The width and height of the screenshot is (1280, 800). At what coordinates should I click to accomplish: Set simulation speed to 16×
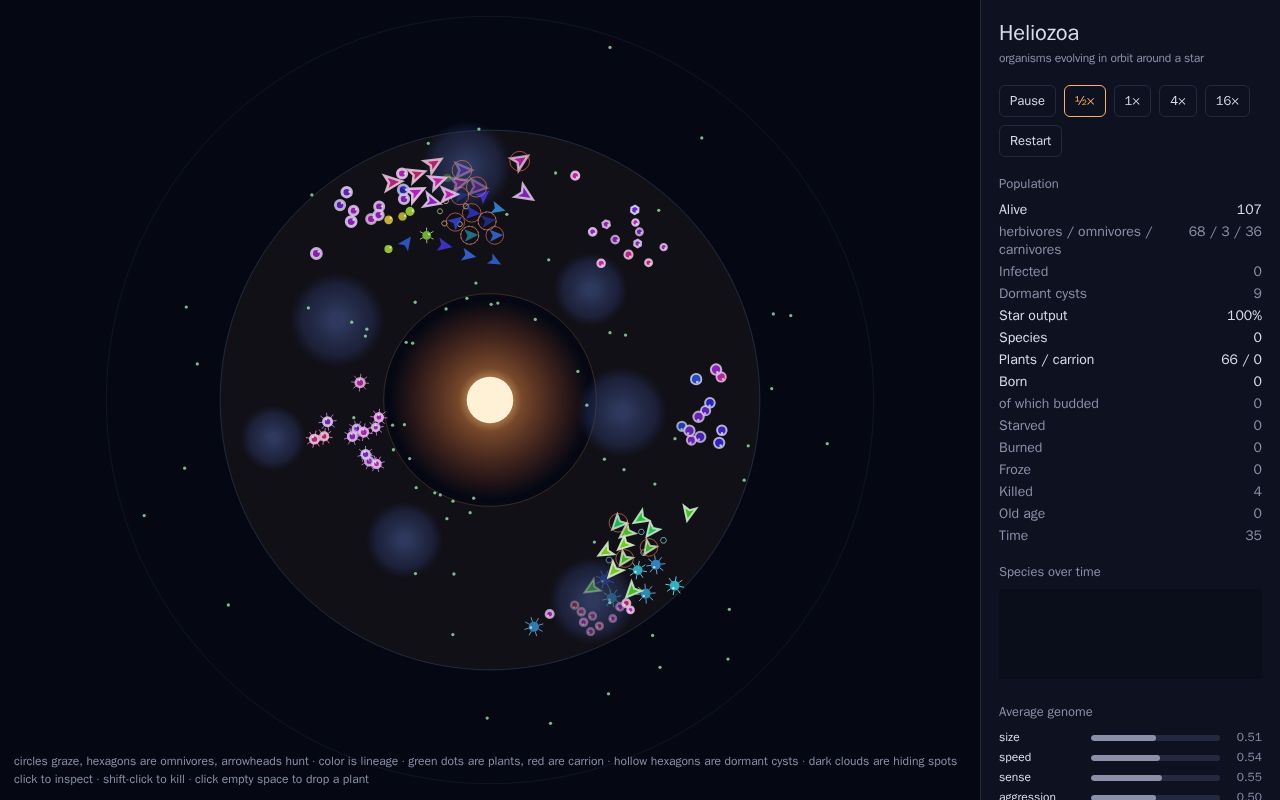pos(1227,101)
